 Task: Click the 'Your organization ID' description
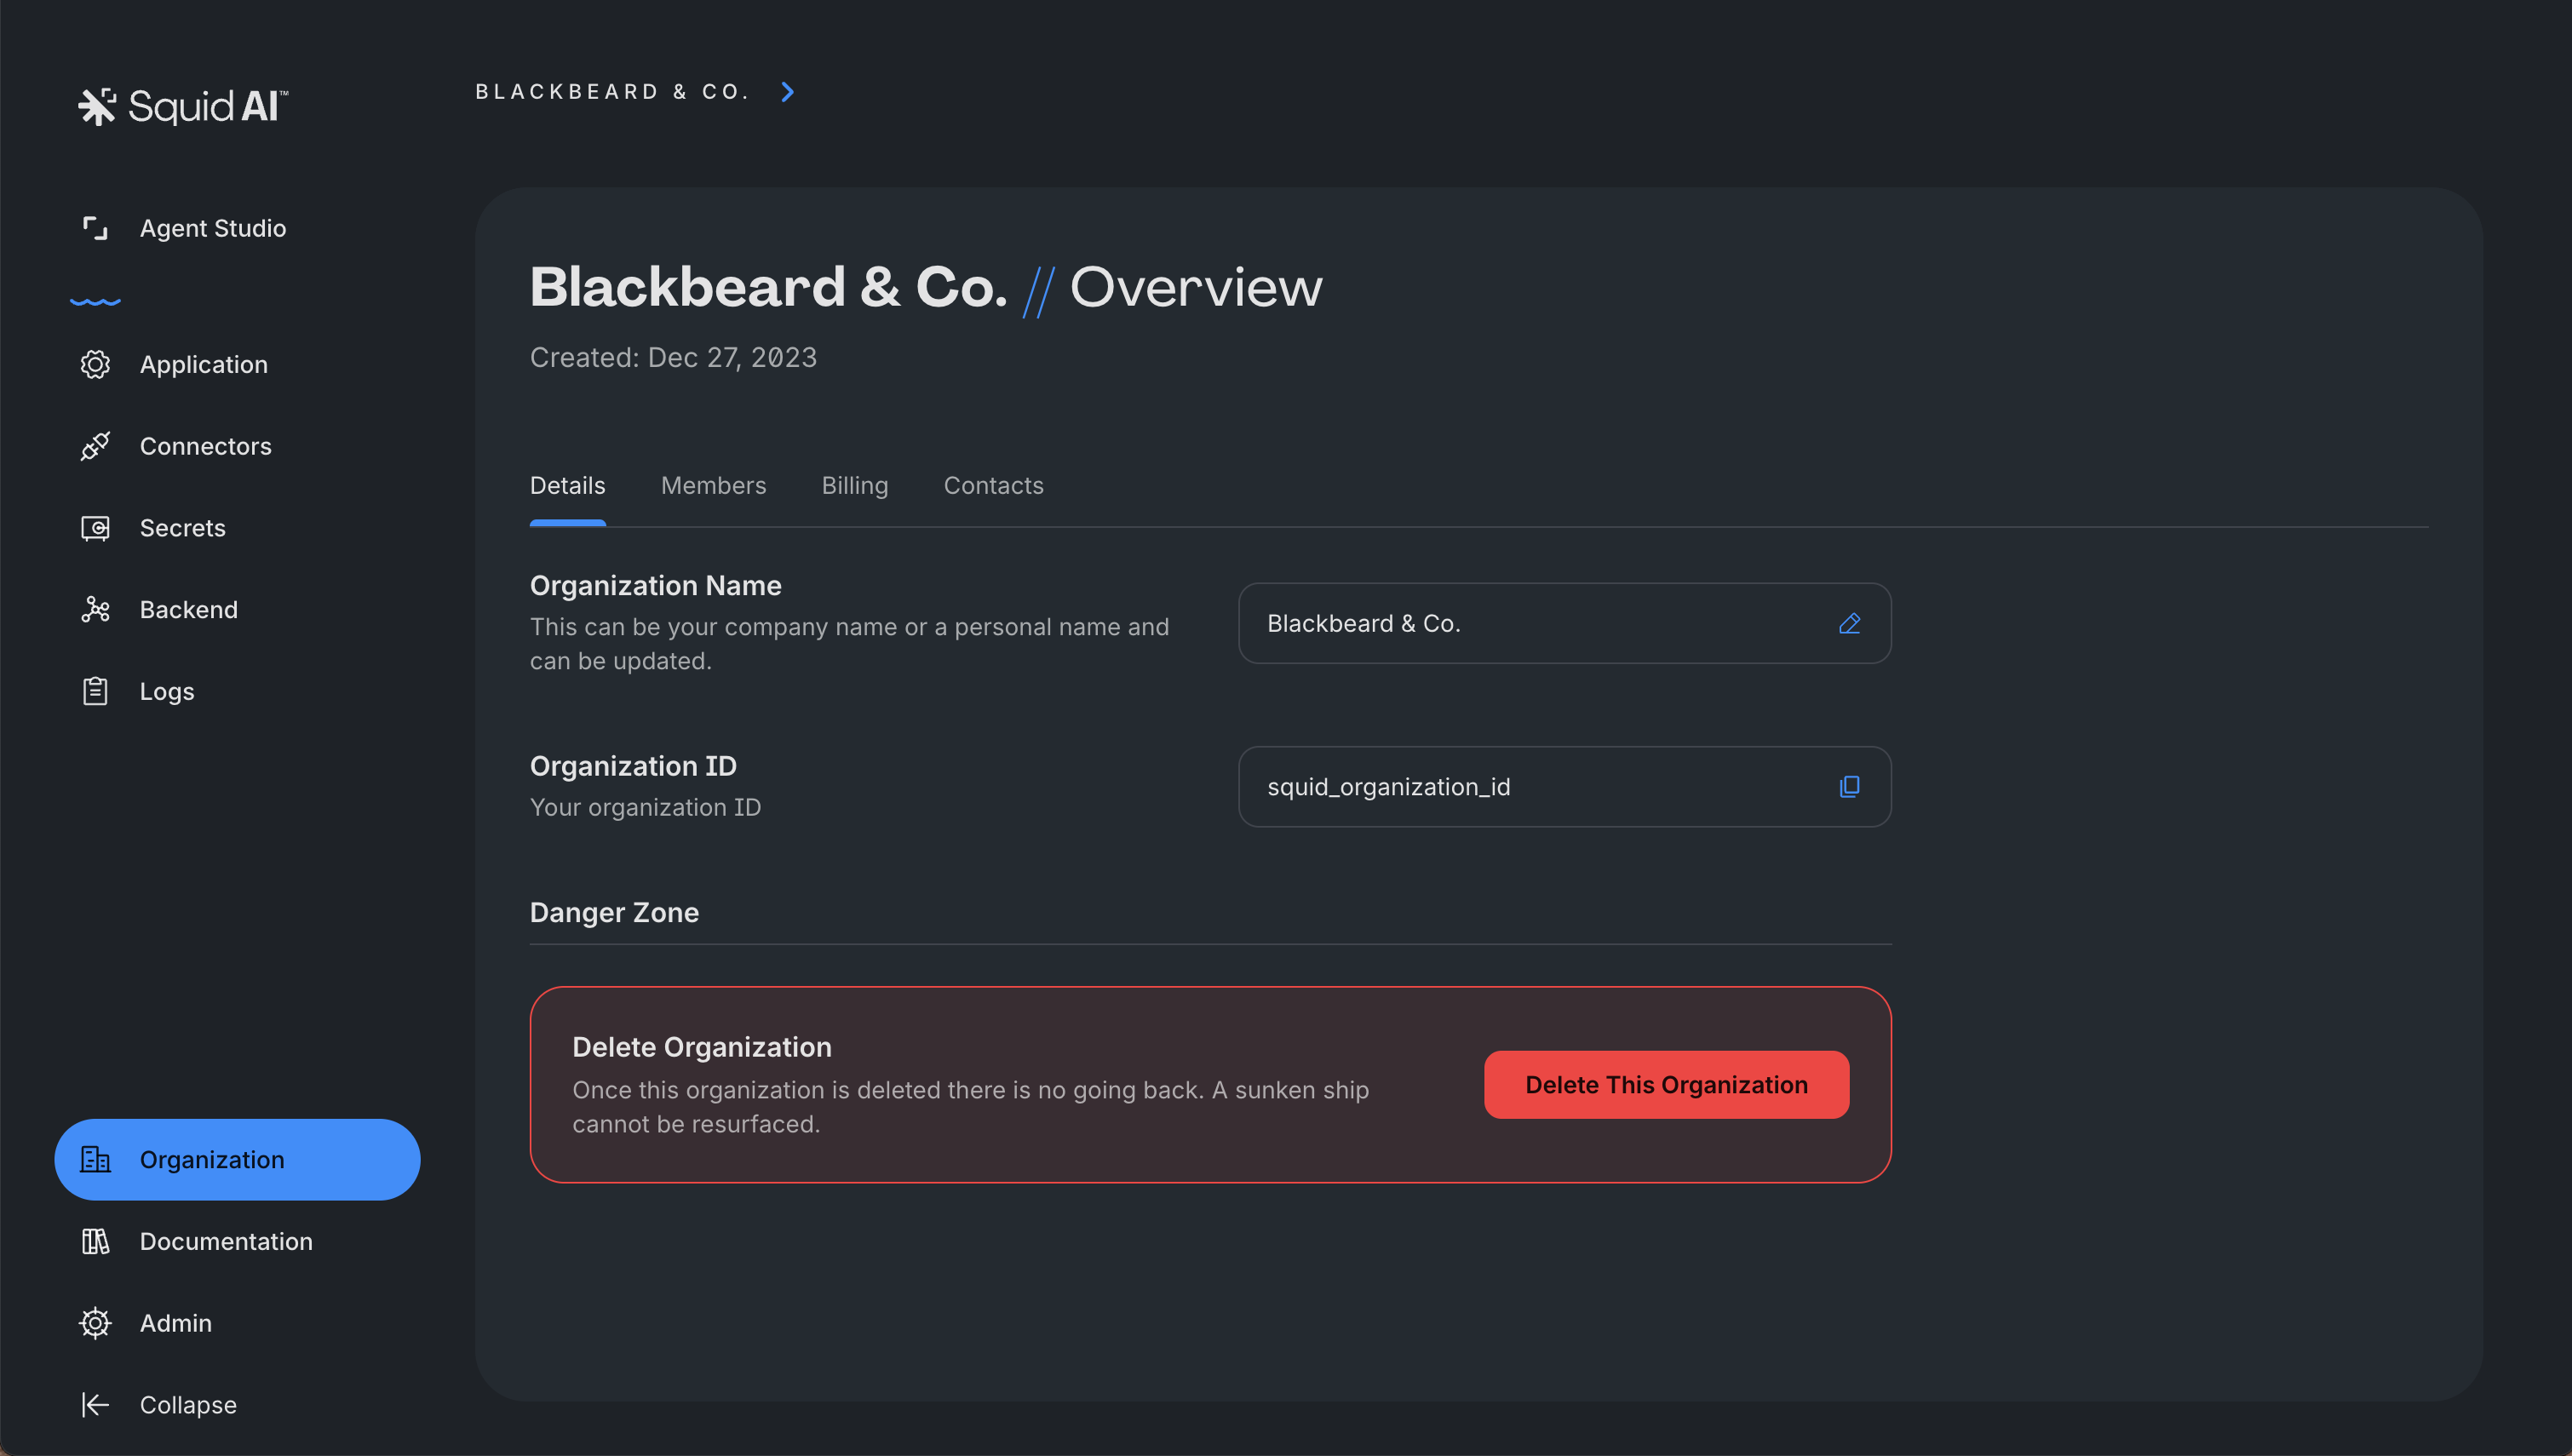(x=645, y=807)
